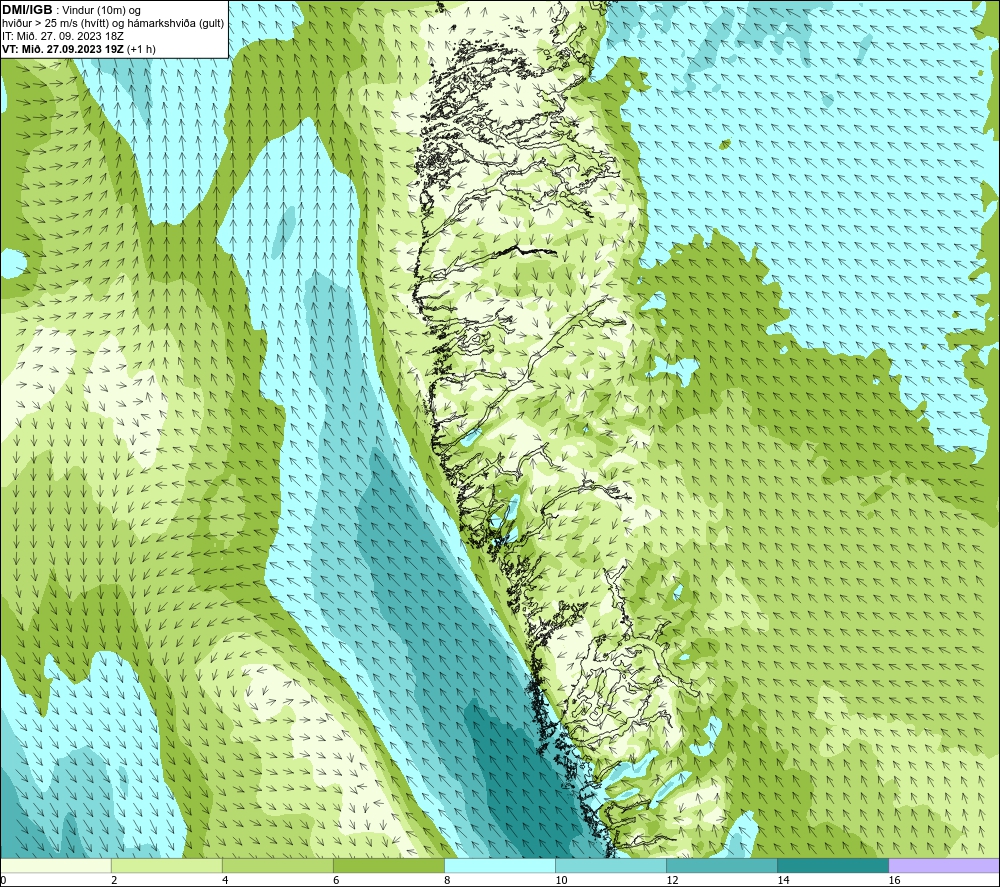The height and width of the screenshot is (887, 1000).
Task: Click the 10–12 m/s aqua legend swatch
Action: [x=611, y=865]
